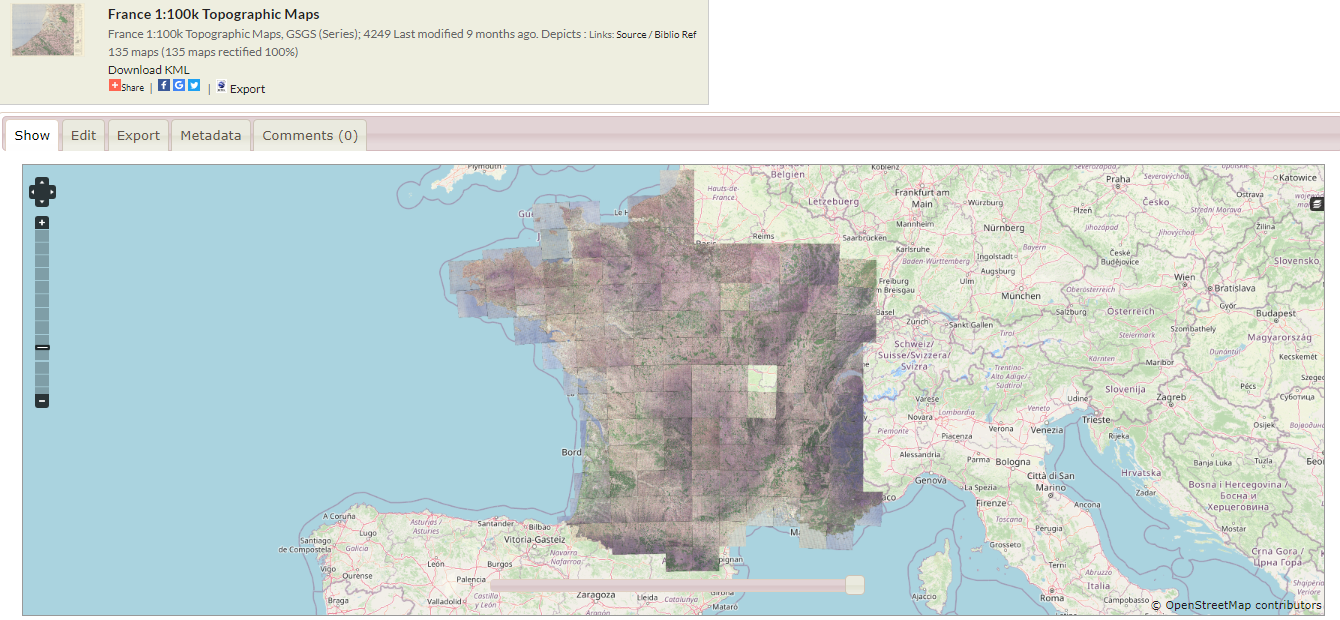Image resolution: width=1340 pixels, height=620 pixels.
Task: Share on Facebook icon
Action: coord(164,86)
